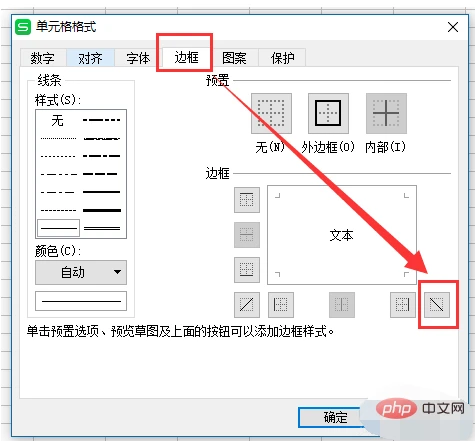Click the WPS spreadsheet logo icon in the title bar

point(23,27)
